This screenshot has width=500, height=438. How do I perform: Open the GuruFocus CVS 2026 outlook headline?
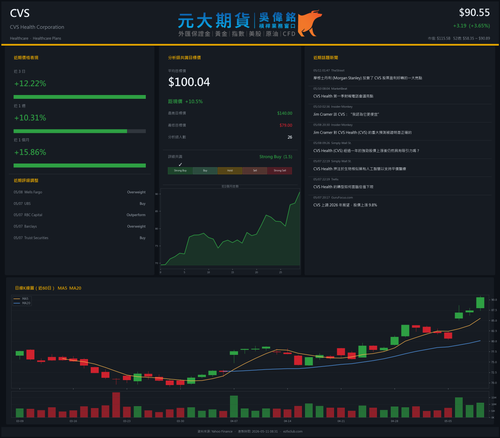point(345,205)
